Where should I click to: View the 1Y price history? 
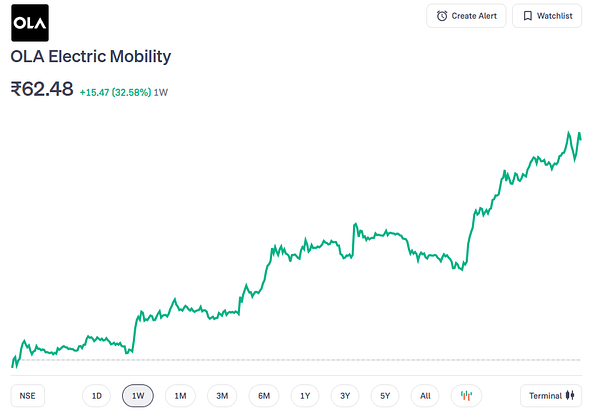pyautogui.click(x=305, y=395)
